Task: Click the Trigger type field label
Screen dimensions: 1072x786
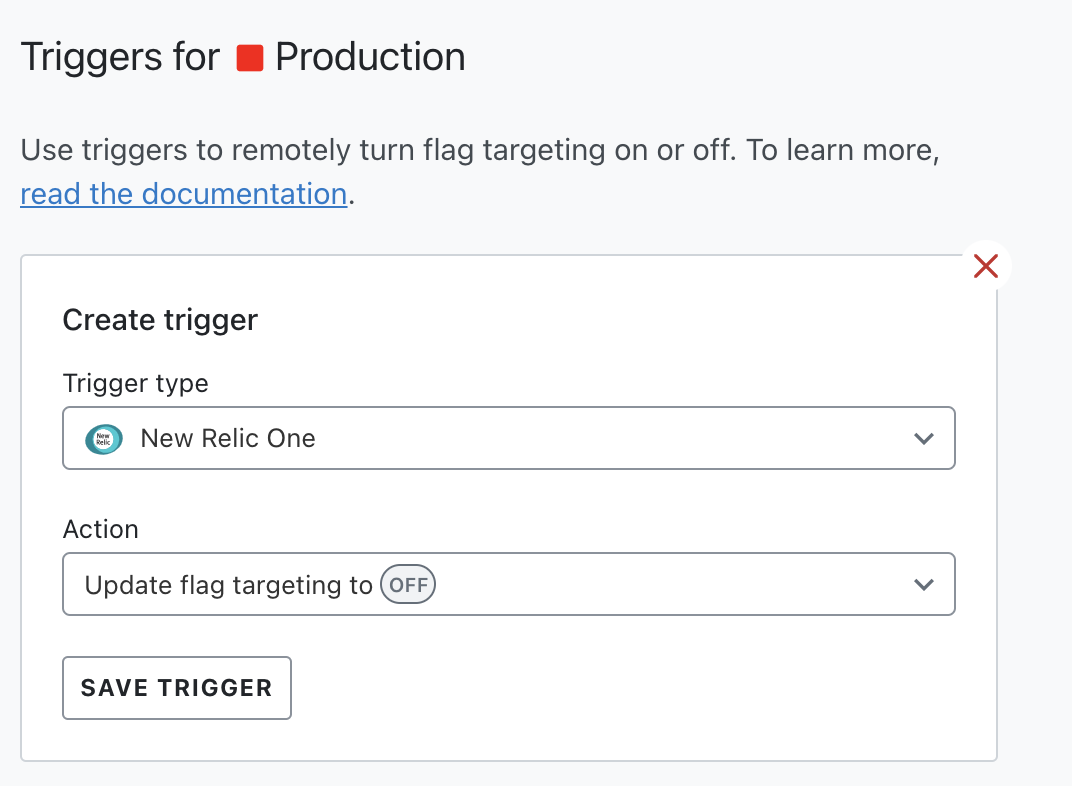Action: coord(135,383)
